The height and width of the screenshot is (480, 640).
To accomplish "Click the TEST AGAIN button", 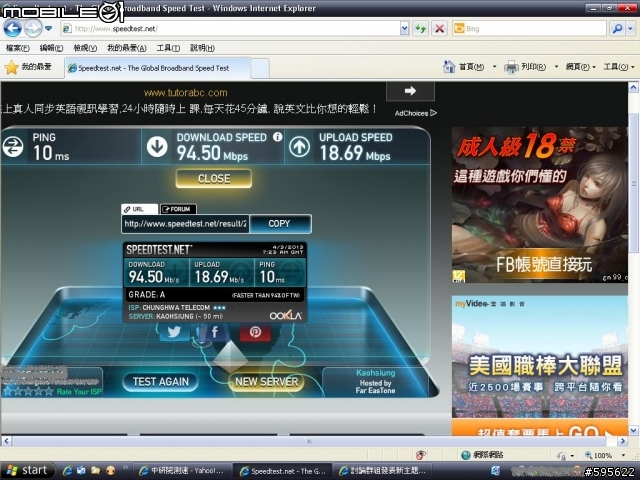I will tap(161, 382).
